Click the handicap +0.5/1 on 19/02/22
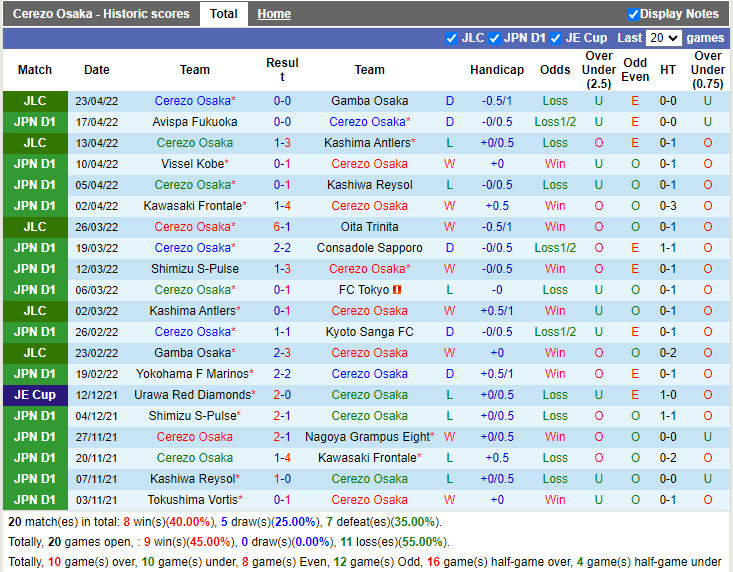Image resolution: width=733 pixels, height=572 pixels. (x=496, y=374)
